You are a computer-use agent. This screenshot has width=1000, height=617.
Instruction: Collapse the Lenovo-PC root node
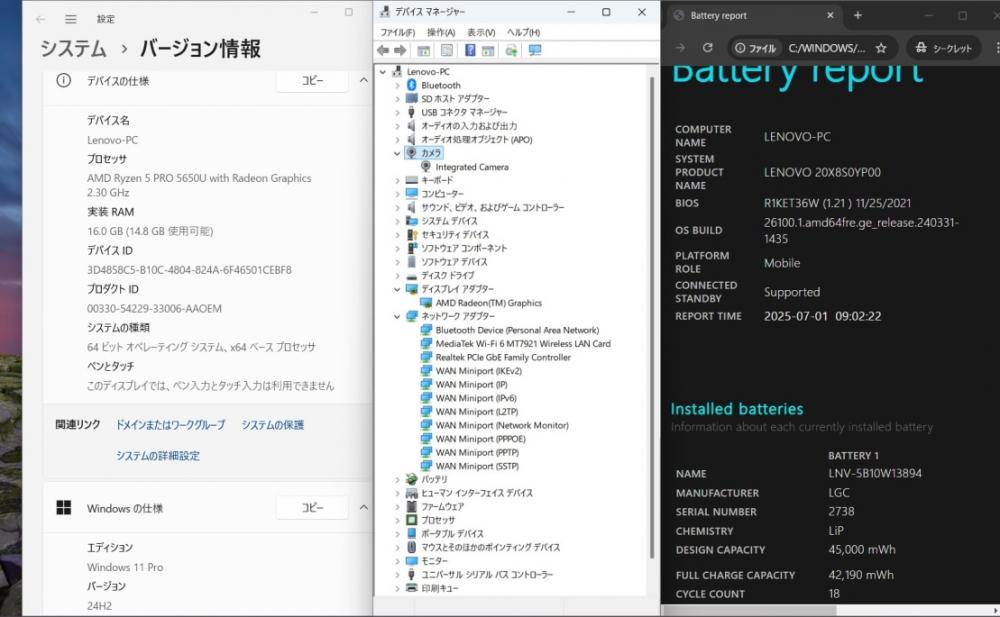point(383,71)
